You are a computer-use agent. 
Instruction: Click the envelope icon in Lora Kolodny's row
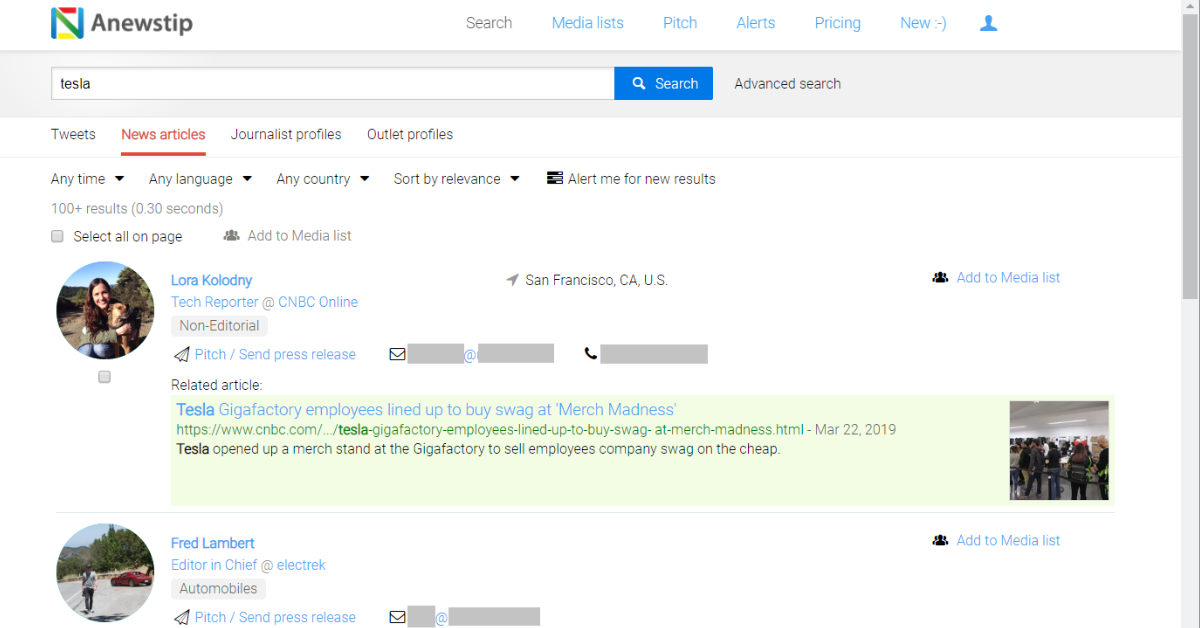point(398,354)
